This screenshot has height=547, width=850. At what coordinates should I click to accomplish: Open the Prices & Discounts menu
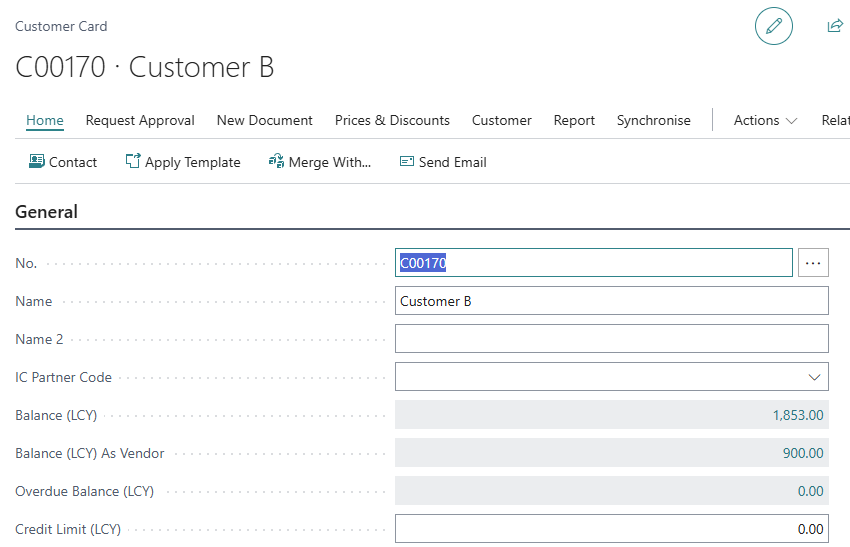392,120
